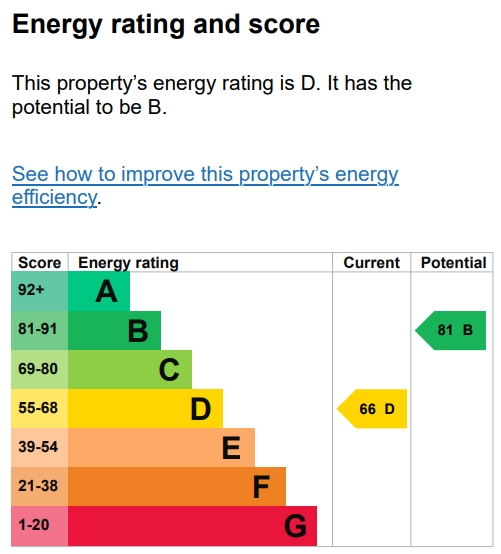Click the 69-80 score cell
Viewport: 501px width, 554px height.
click(40, 370)
